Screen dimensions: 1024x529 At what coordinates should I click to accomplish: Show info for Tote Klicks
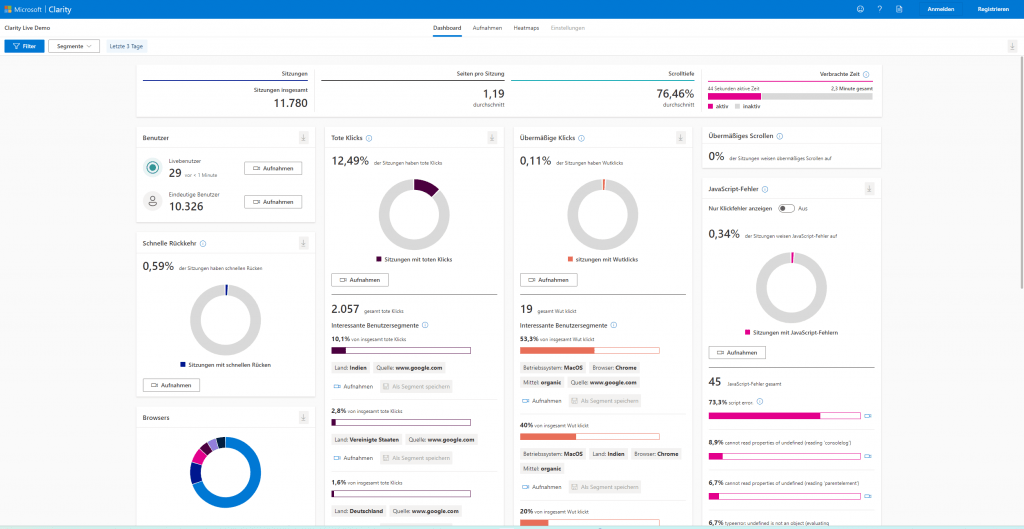pyautogui.click(x=369, y=138)
